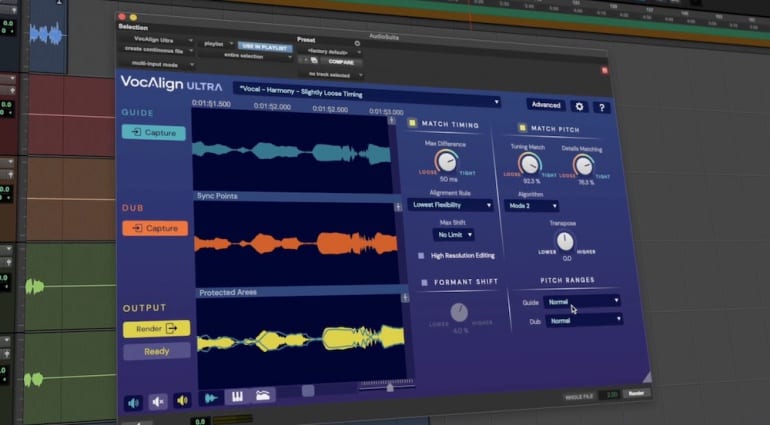The height and width of the screenshot is (425, 770).
Task: Enable High Resolution Editing checkbox
Action: 421,255
